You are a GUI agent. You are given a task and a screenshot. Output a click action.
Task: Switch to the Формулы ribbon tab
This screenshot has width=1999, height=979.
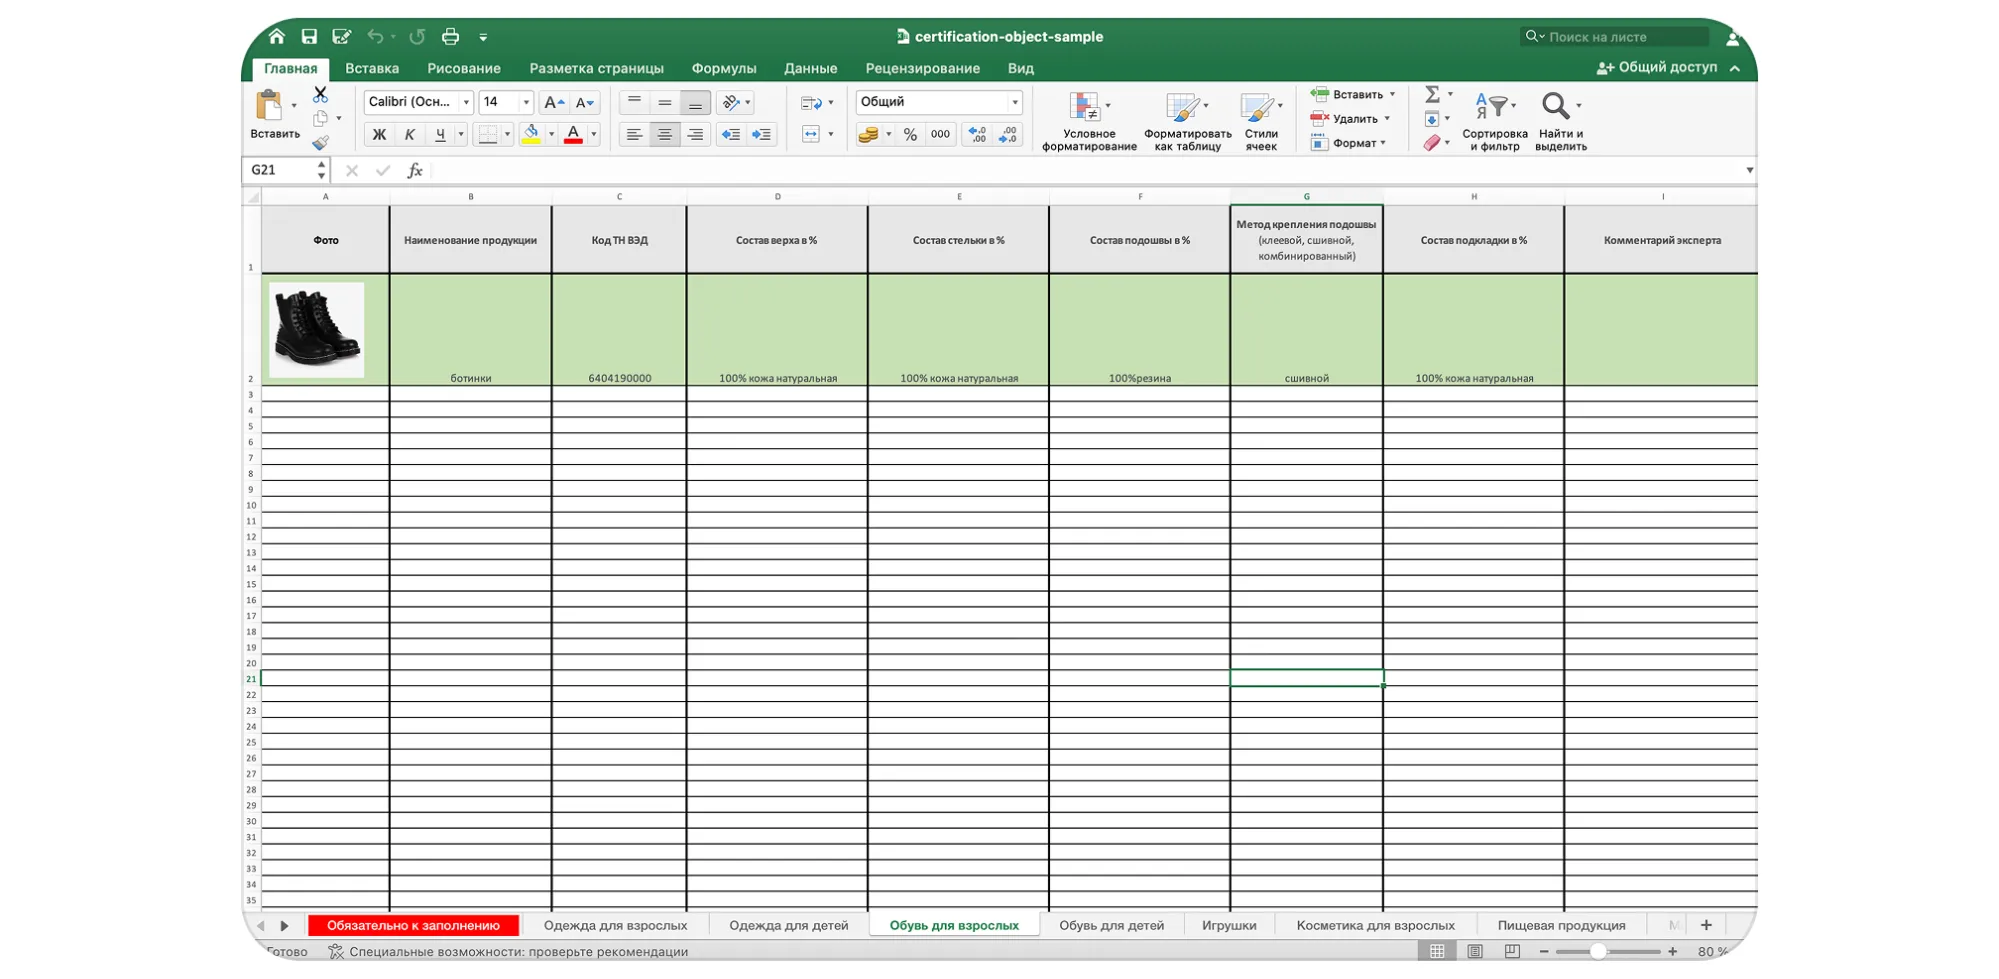click(x=723, y=68)
